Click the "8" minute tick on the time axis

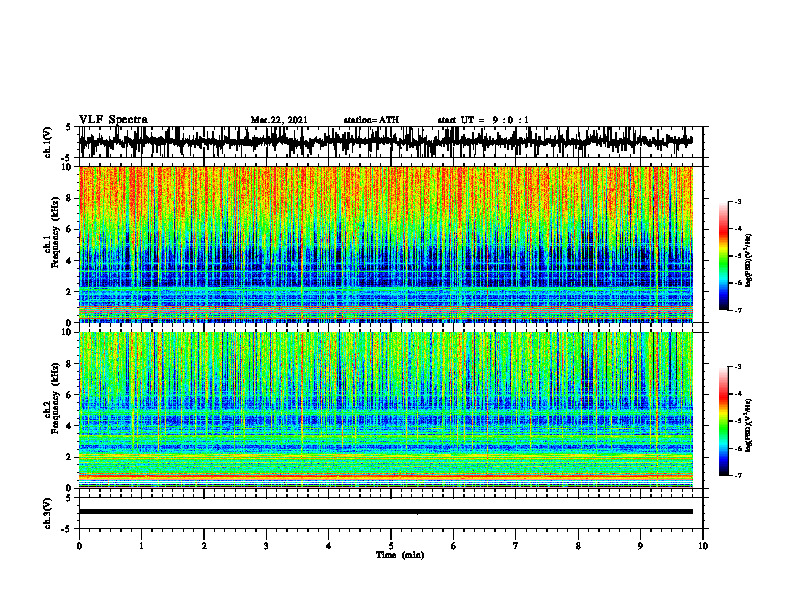click(578, 546)
